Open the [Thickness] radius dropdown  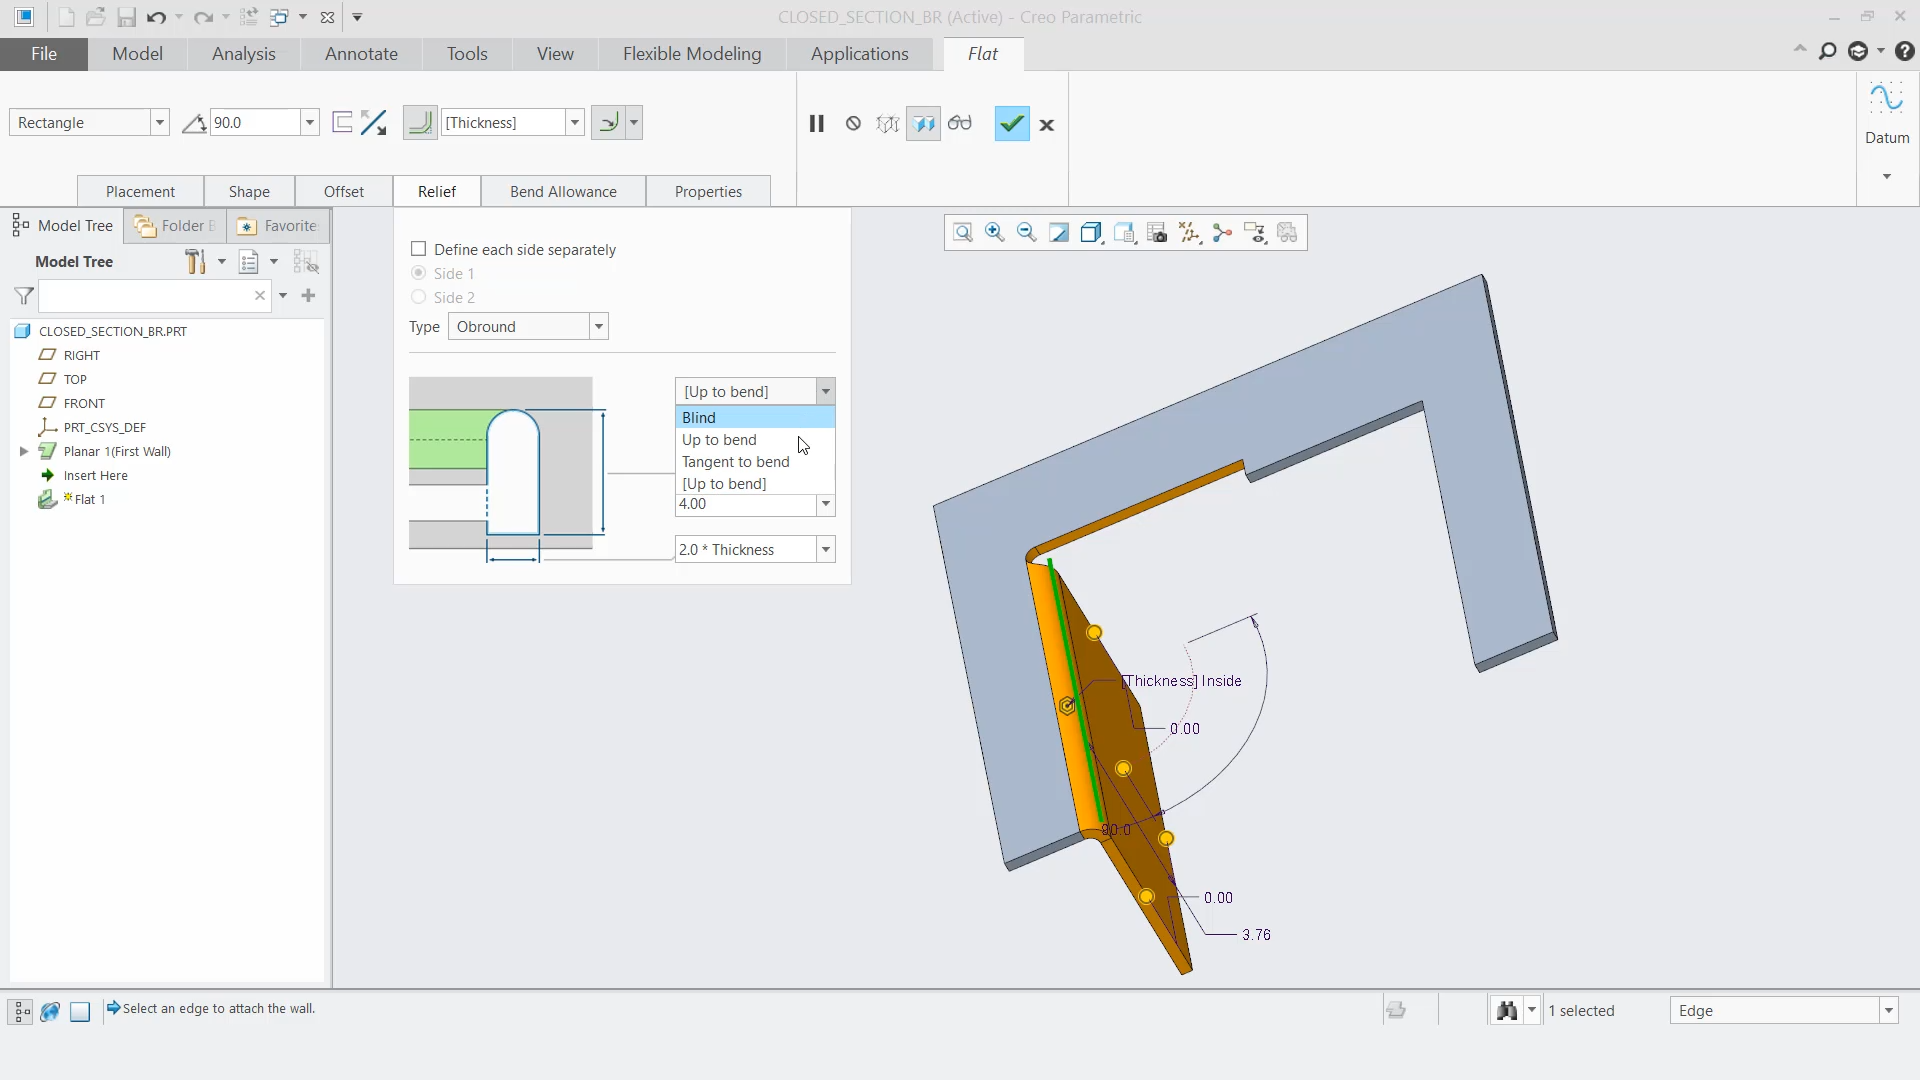tap(575, 123)
